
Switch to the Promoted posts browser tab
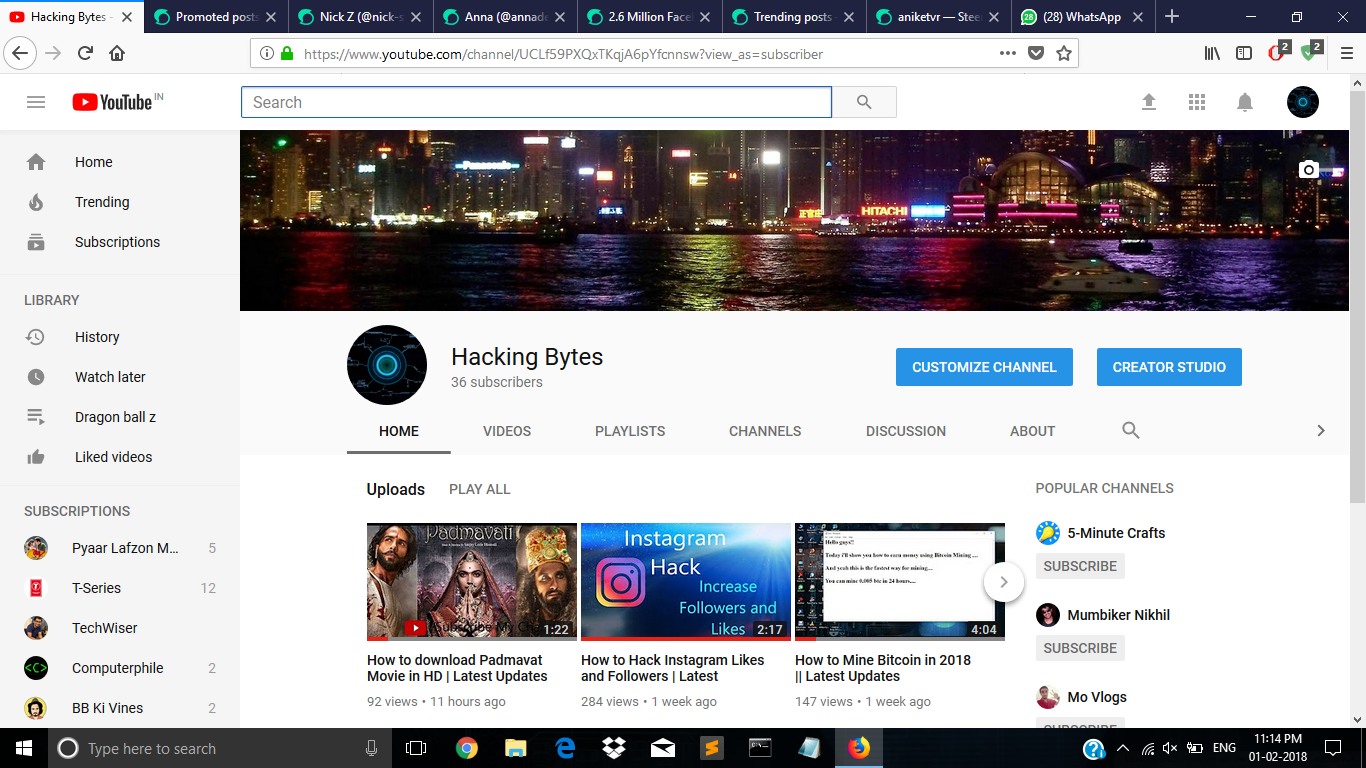coord(217,17)
